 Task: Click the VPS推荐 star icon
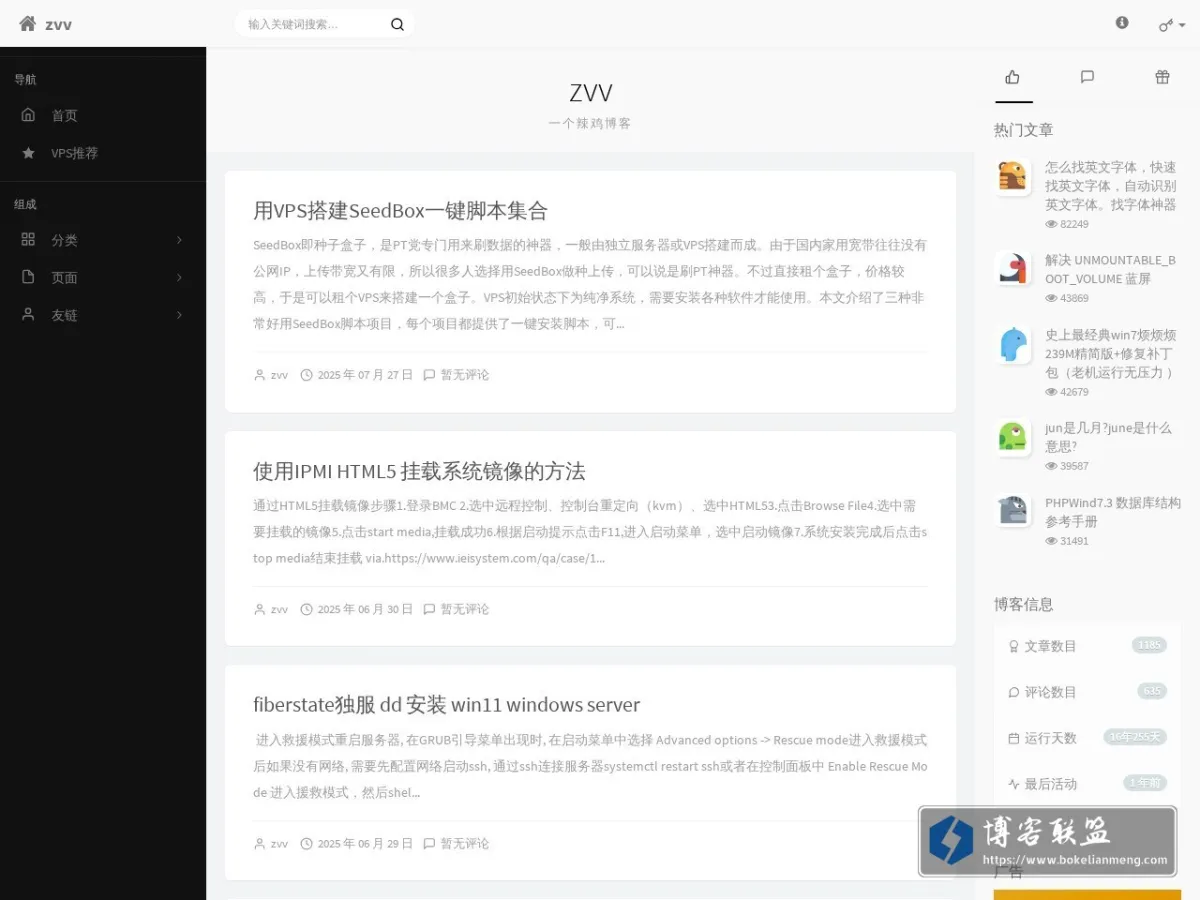click(28, 153)
